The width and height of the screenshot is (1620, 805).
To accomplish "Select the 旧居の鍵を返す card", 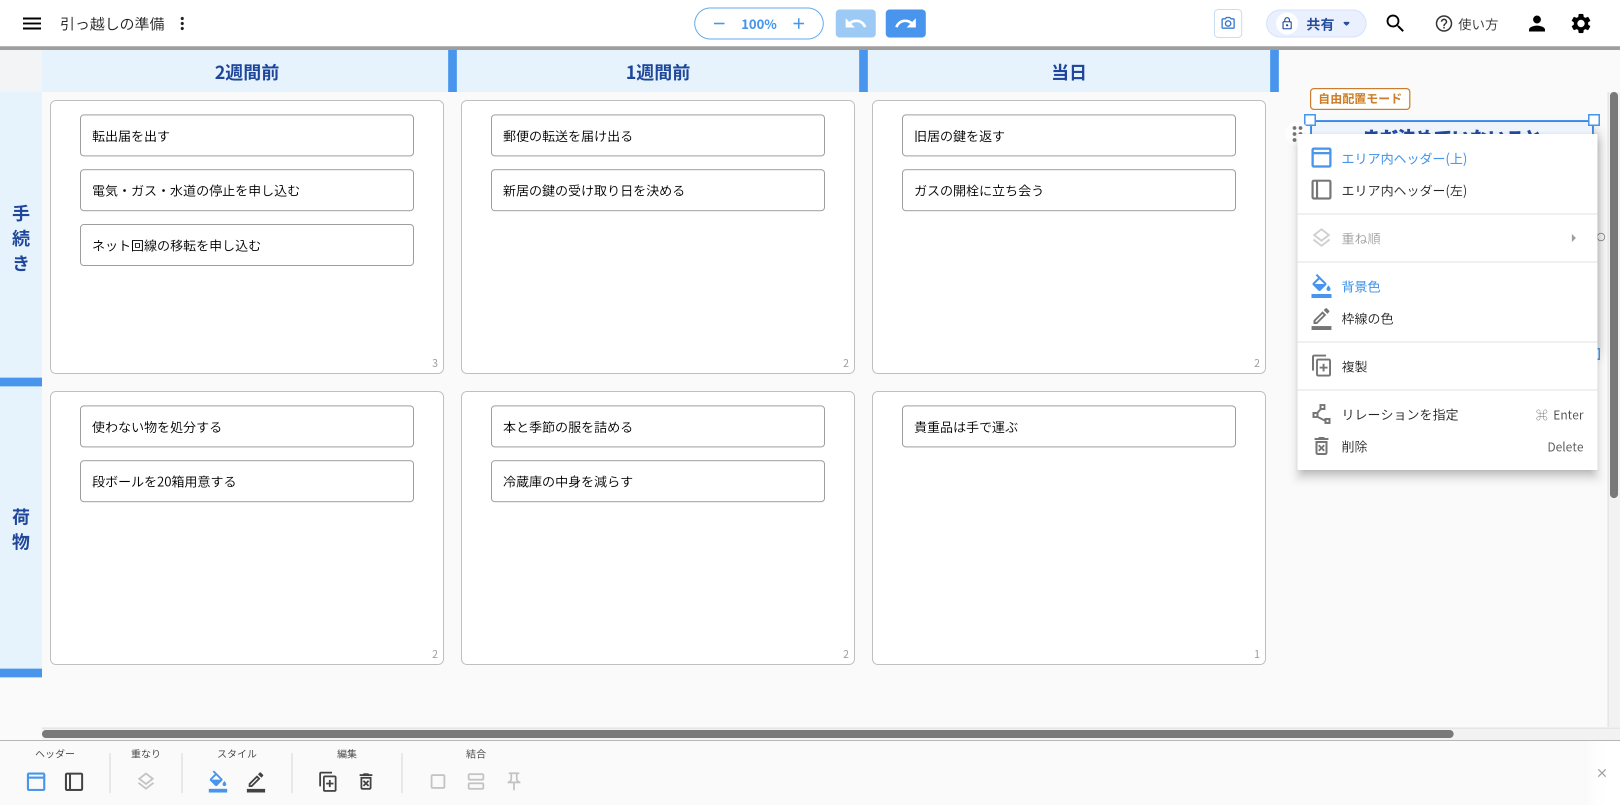I will 1069,135.
